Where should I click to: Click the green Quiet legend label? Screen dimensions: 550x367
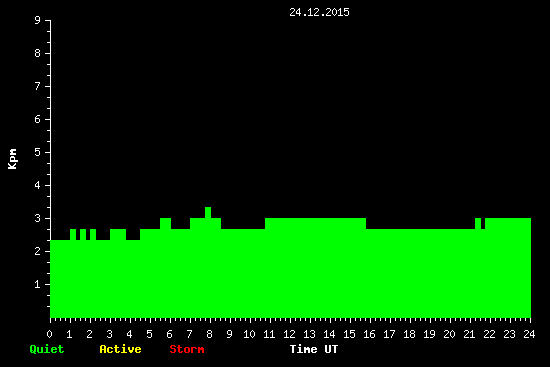47,349
